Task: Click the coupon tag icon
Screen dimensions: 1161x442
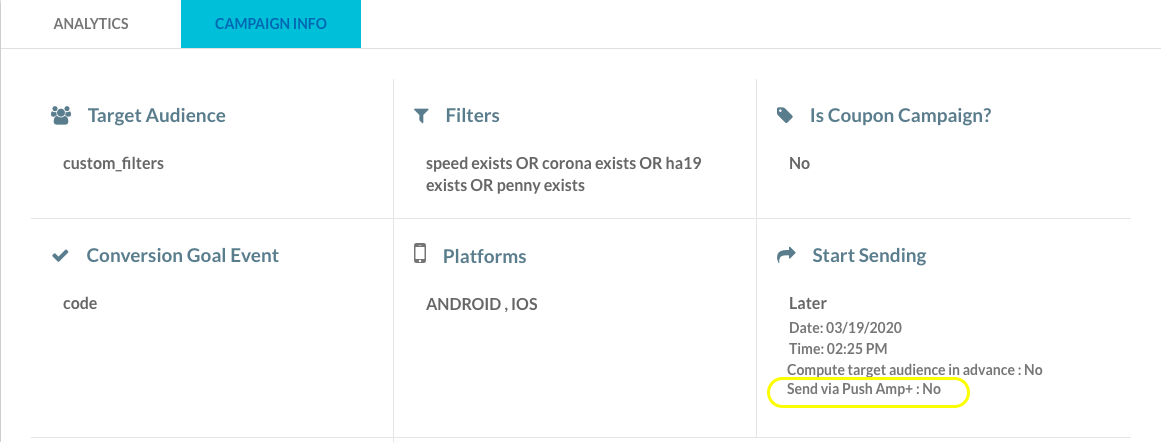Action: [784, 115]
